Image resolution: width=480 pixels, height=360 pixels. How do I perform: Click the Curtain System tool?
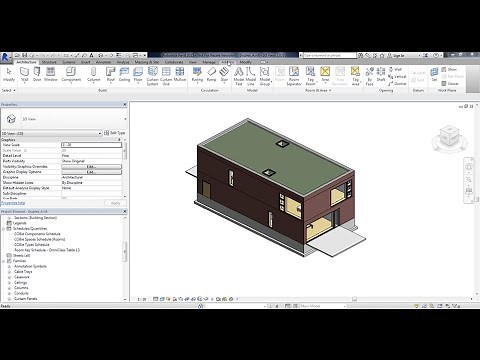point(152,76)
